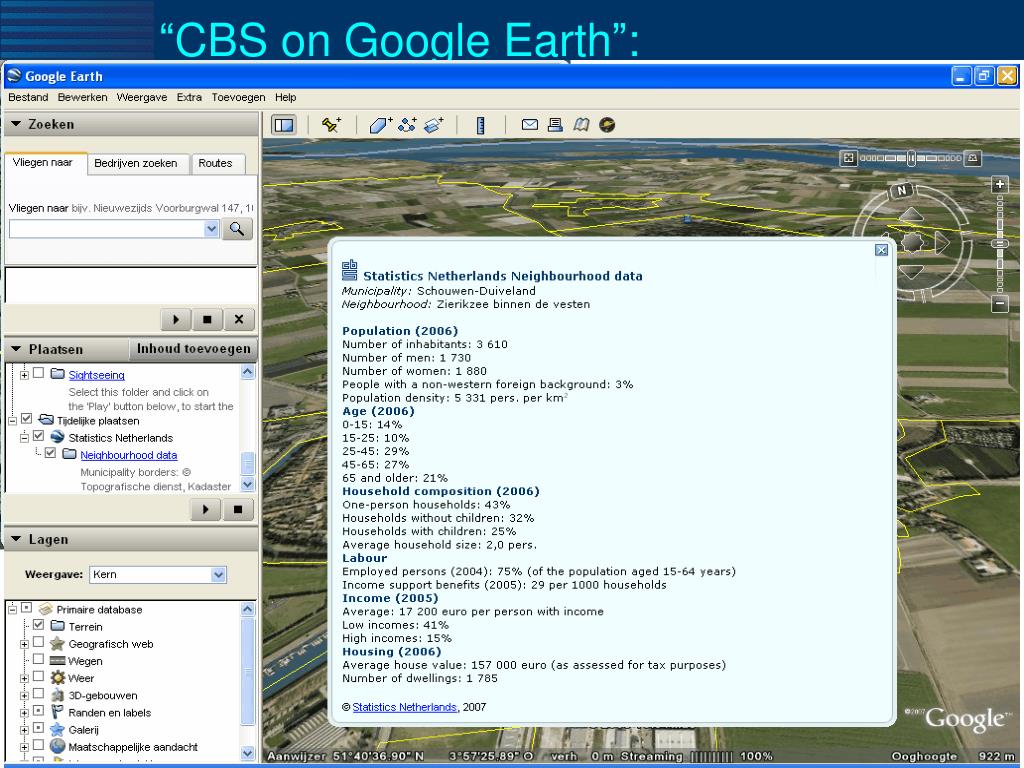Open Statistics Netherlands link in balloon

click(x=404, y=707)
